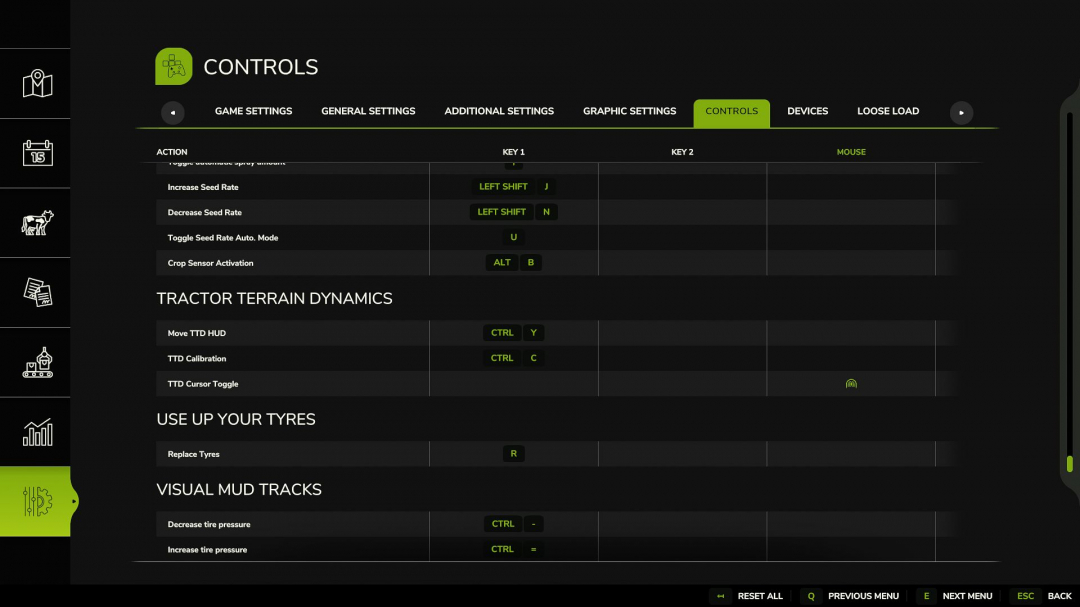Switch to the Devices tab
Screen dimensions: 1080x607
click(807, 111)
